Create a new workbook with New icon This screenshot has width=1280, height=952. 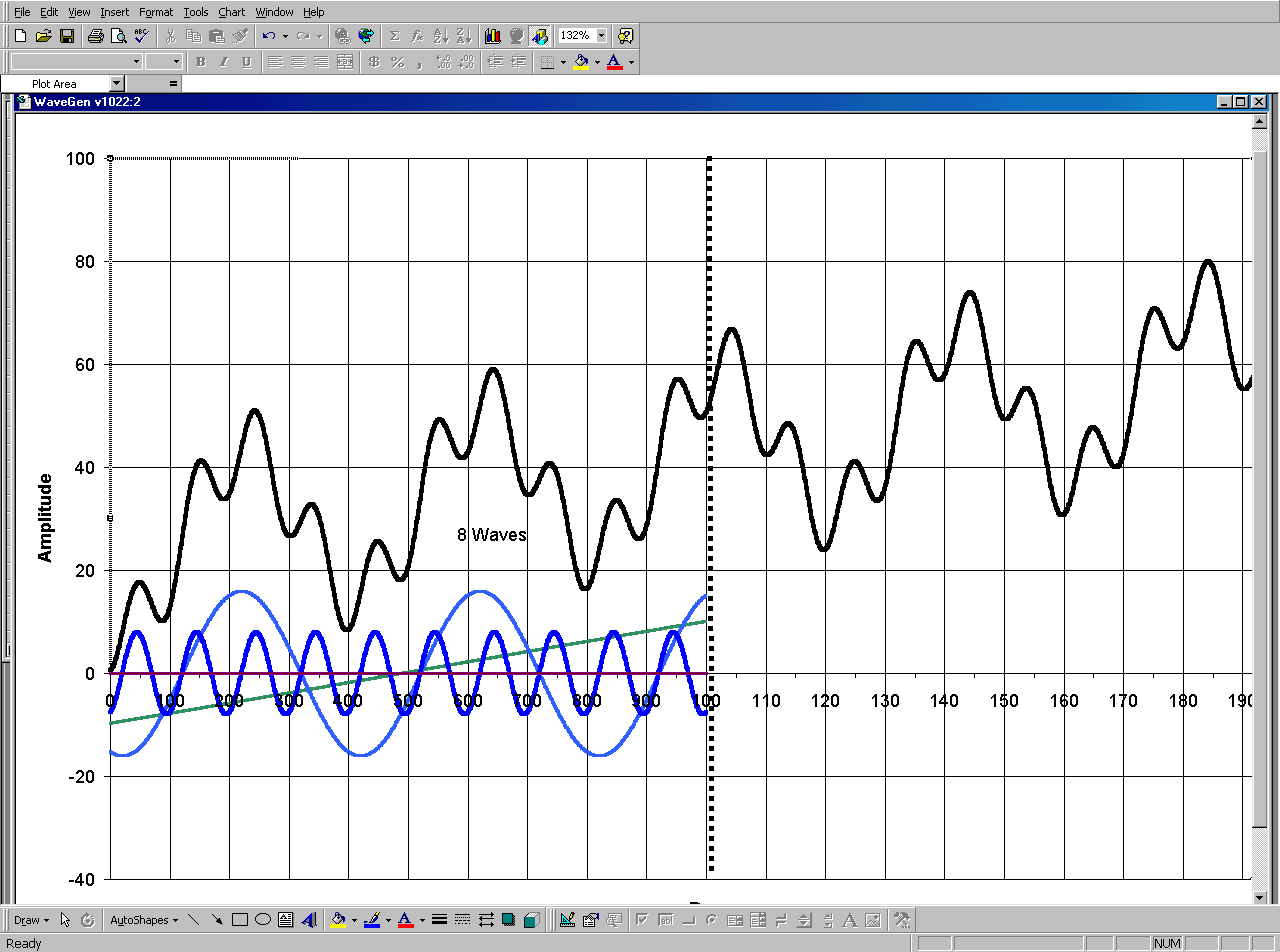(20, 36)
